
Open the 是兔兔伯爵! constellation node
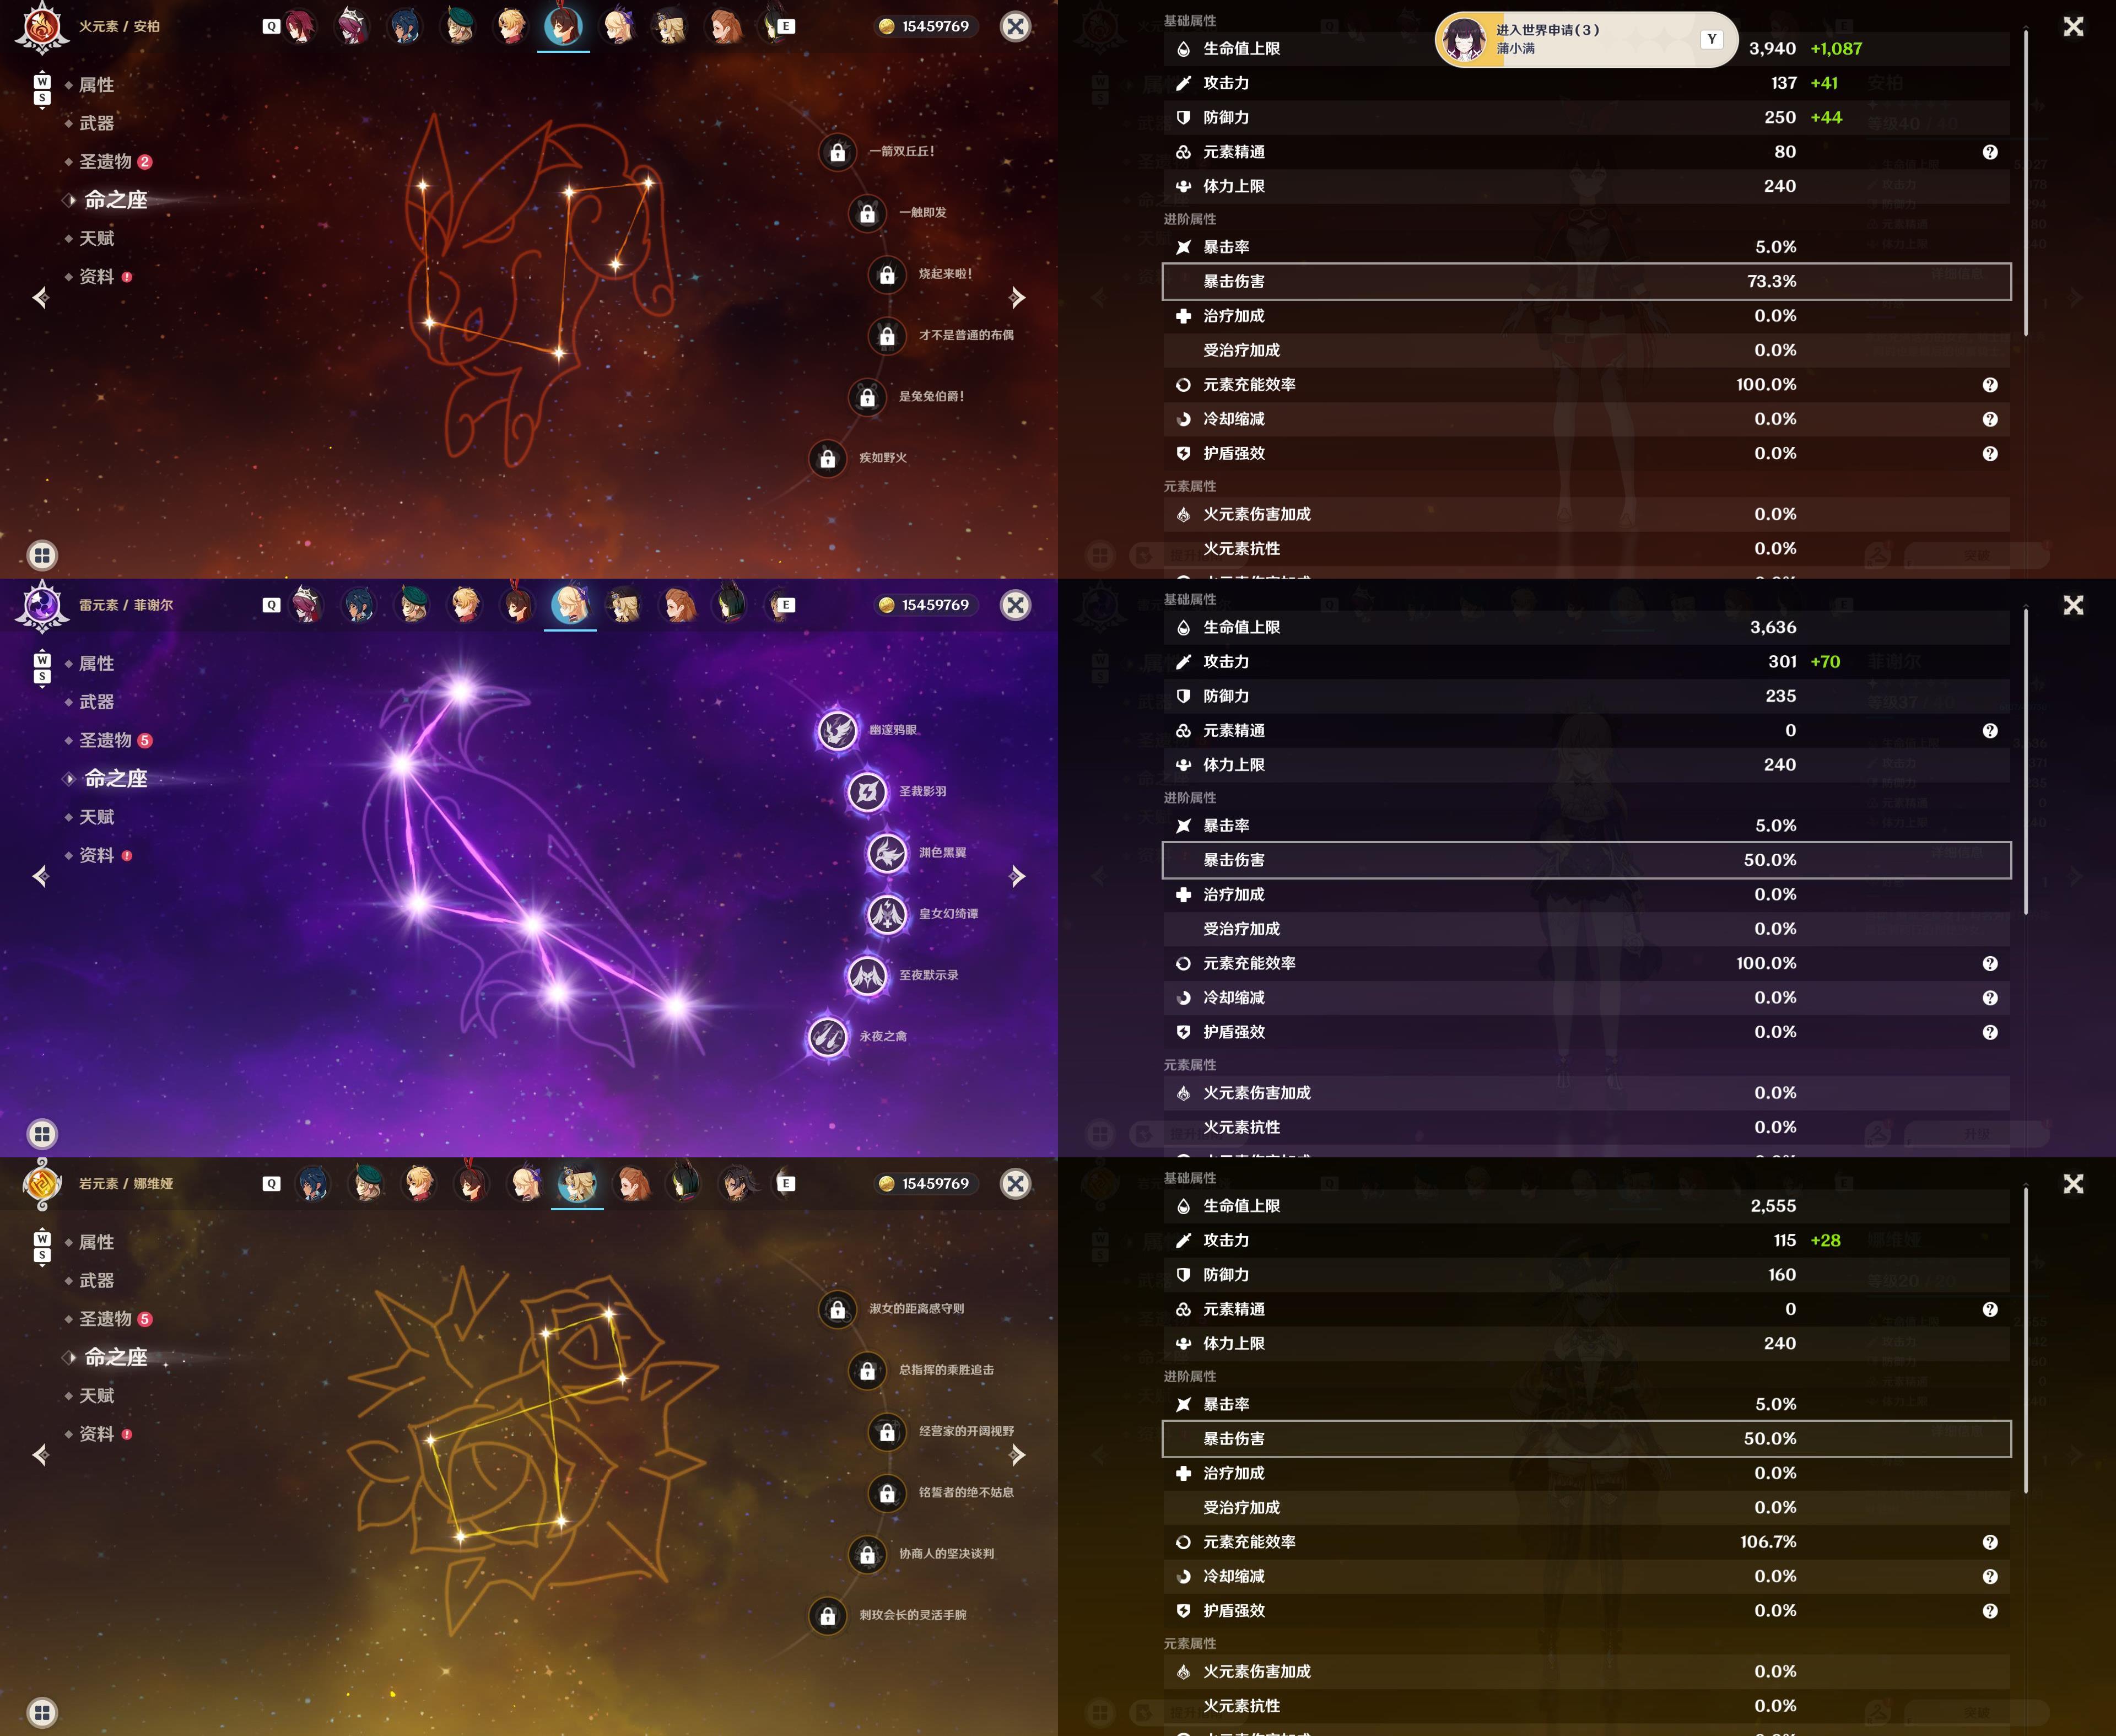pos(867,397)
